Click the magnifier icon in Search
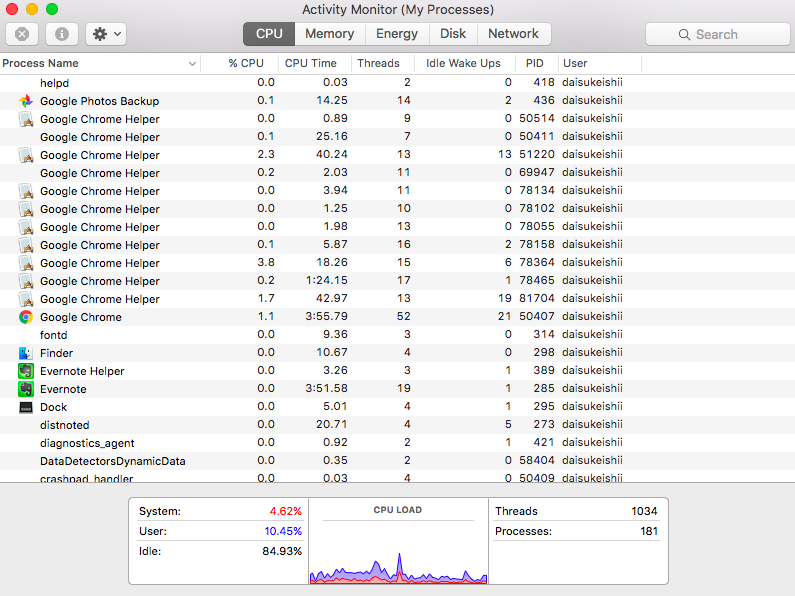The image size is (795, 596). coord(684,34)
